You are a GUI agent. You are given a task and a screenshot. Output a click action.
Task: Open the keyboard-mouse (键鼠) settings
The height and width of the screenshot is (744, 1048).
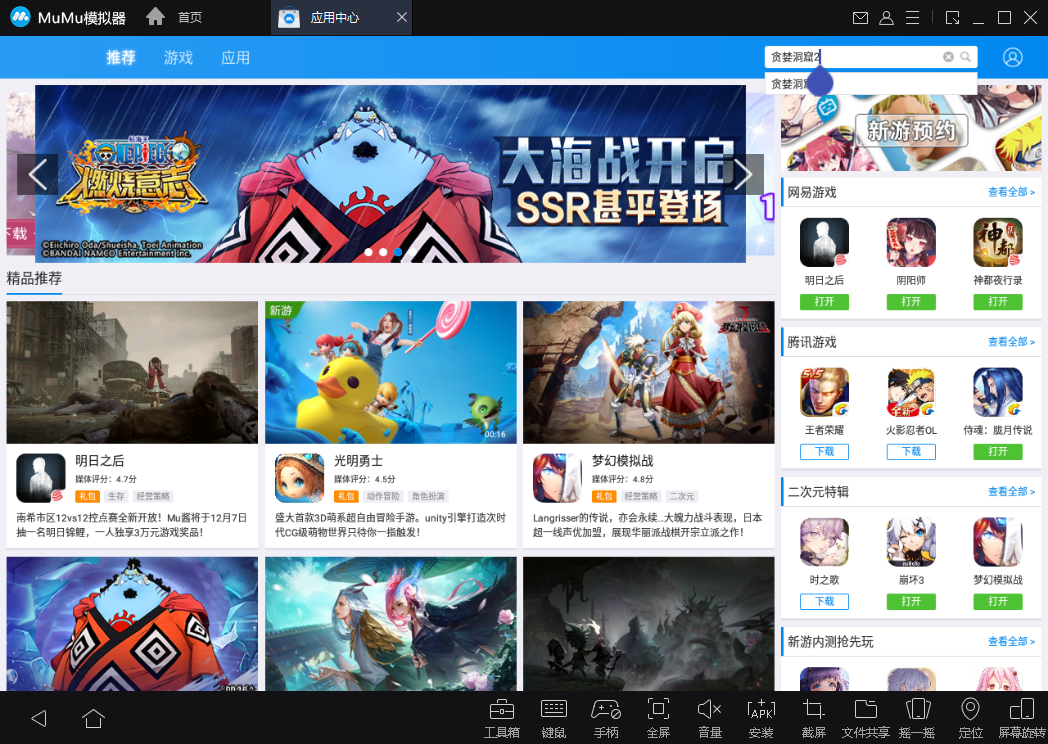(x=553, y=718)
